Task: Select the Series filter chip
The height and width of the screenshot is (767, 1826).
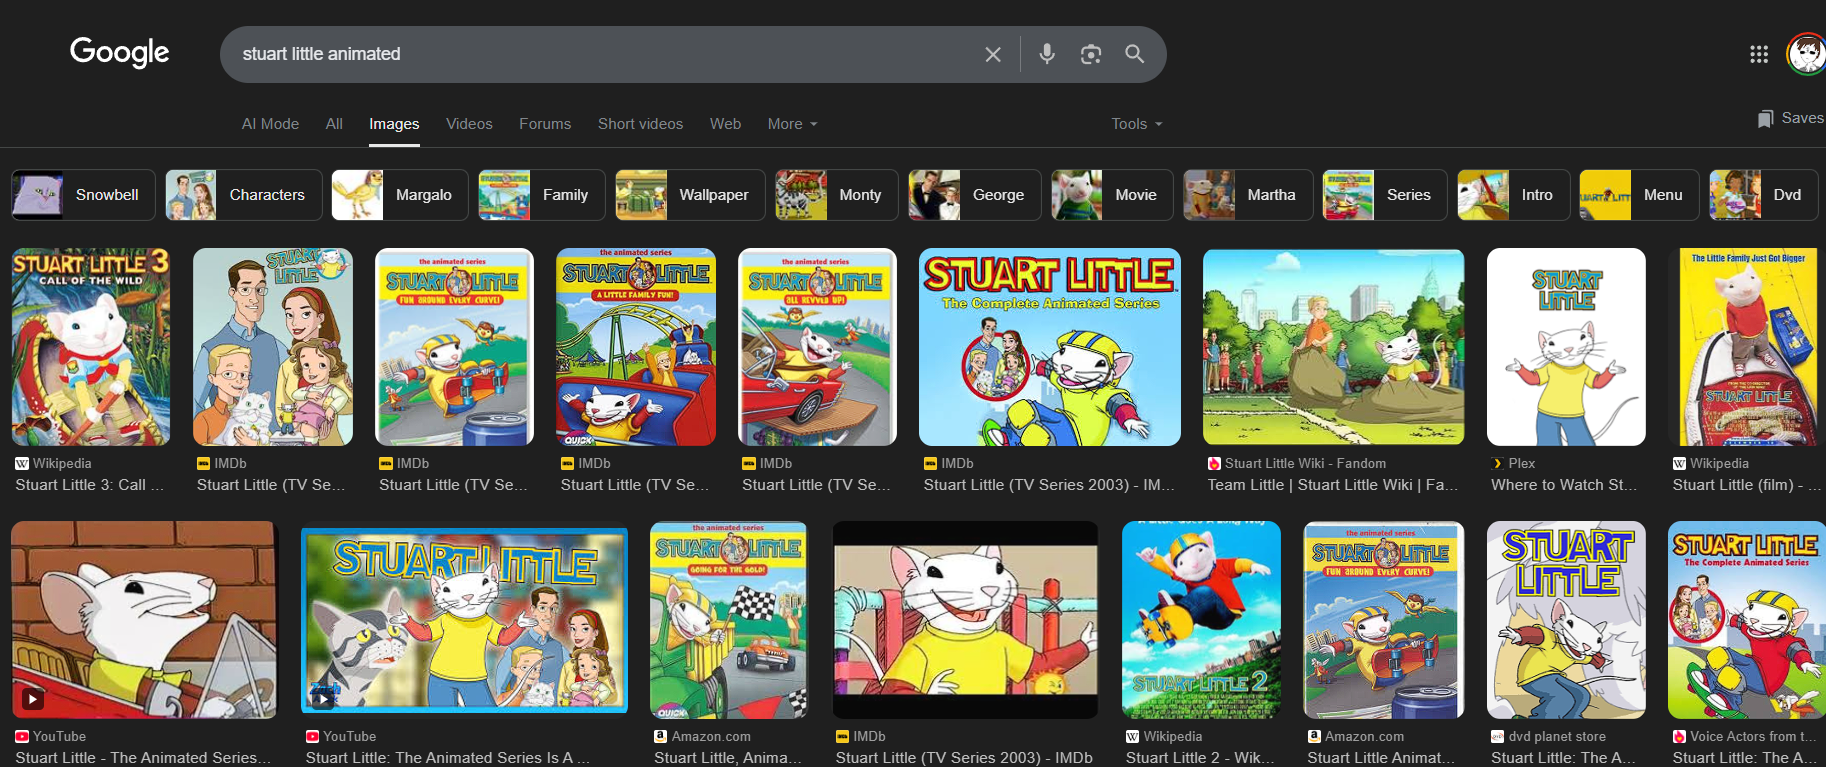Action: coord(1385,195)
